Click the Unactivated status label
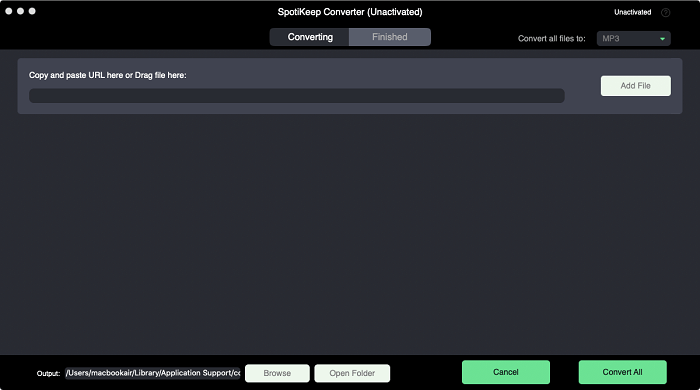 [633, 12]
